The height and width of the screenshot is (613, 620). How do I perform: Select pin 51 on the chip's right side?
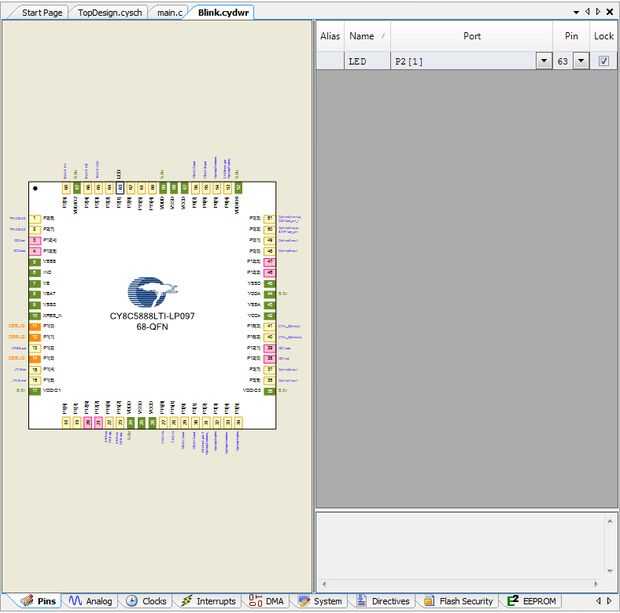coord(269,218)
